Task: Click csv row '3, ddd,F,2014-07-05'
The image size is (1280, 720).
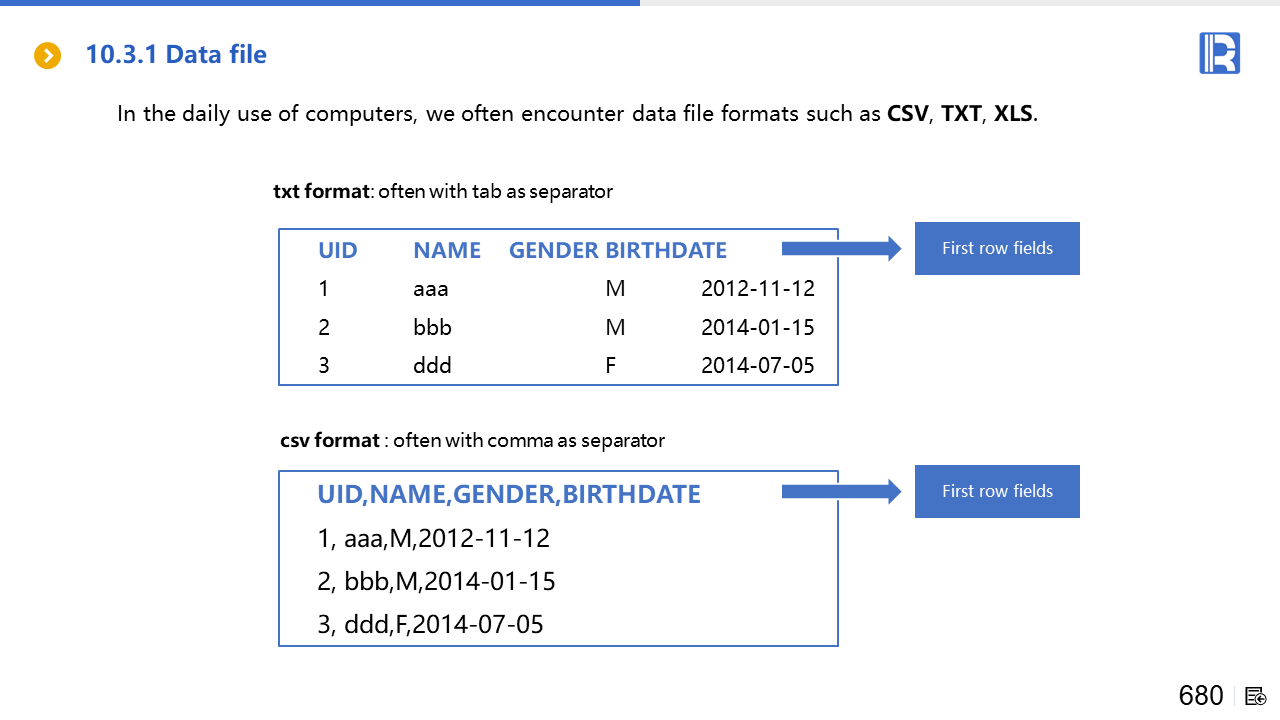Action: [430, 625]
